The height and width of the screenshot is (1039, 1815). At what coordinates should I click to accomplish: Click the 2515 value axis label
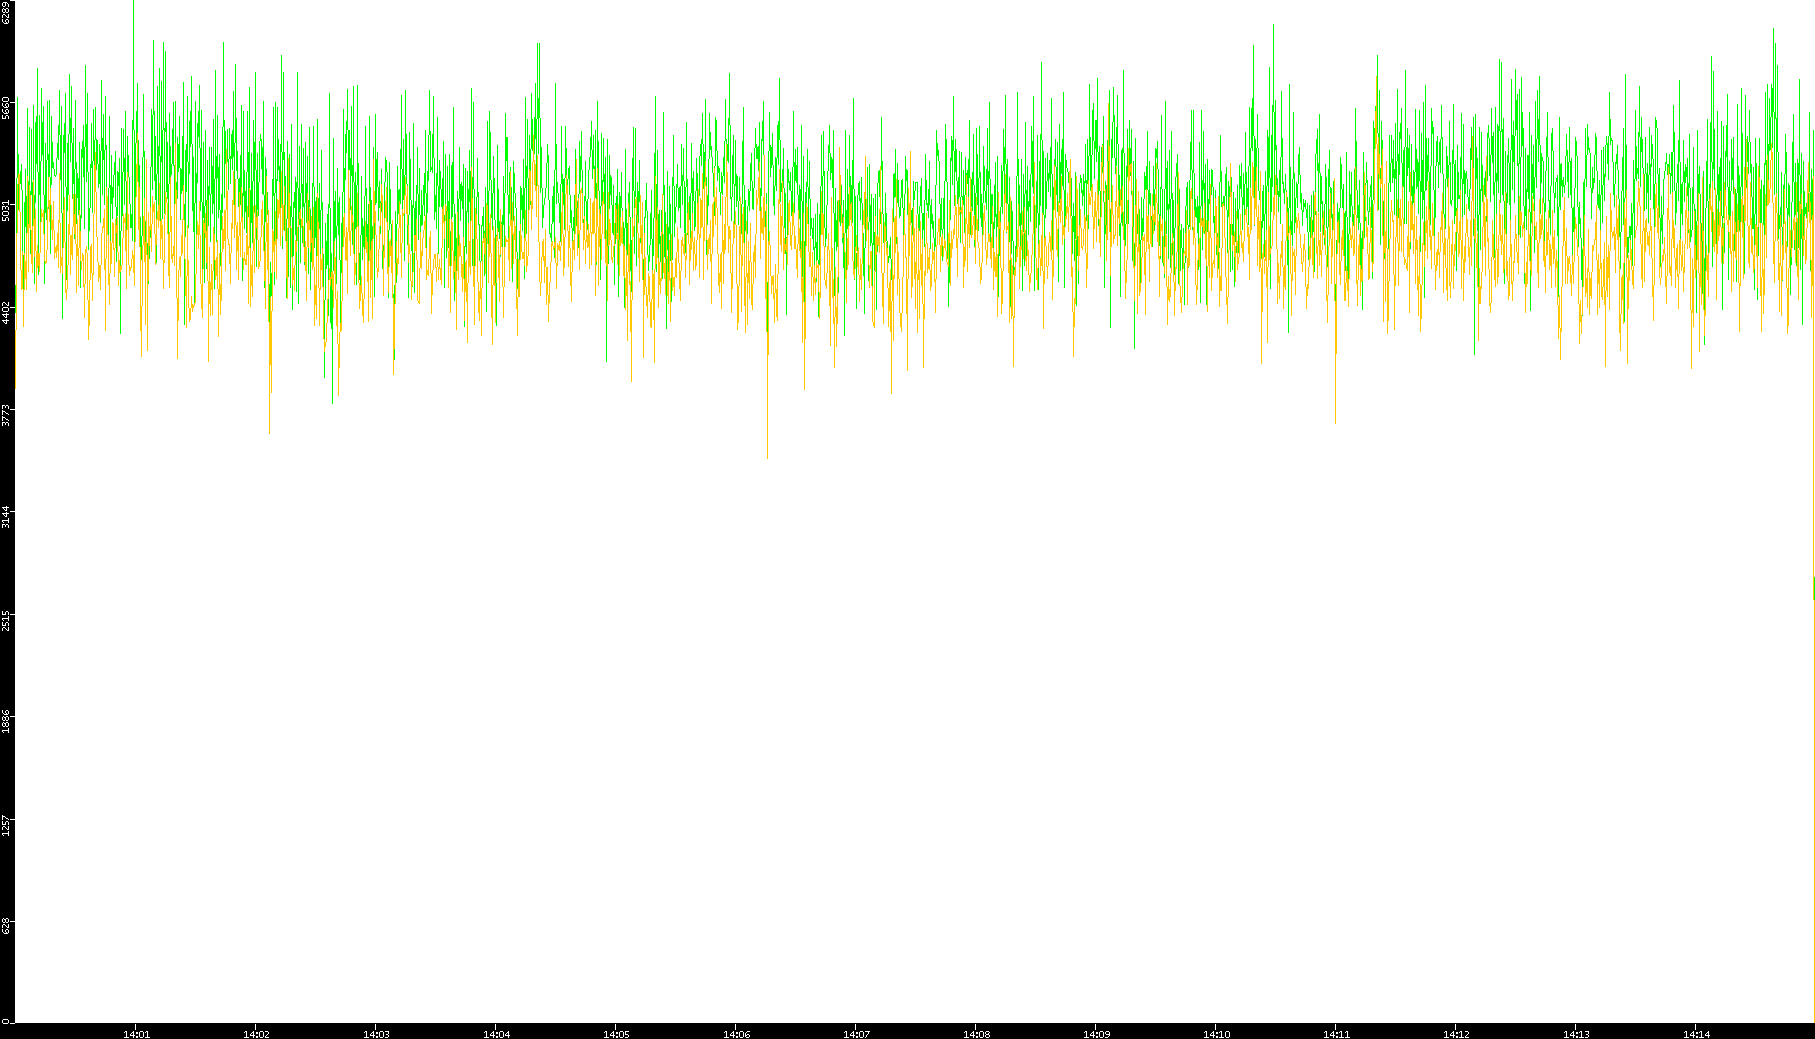6,619
